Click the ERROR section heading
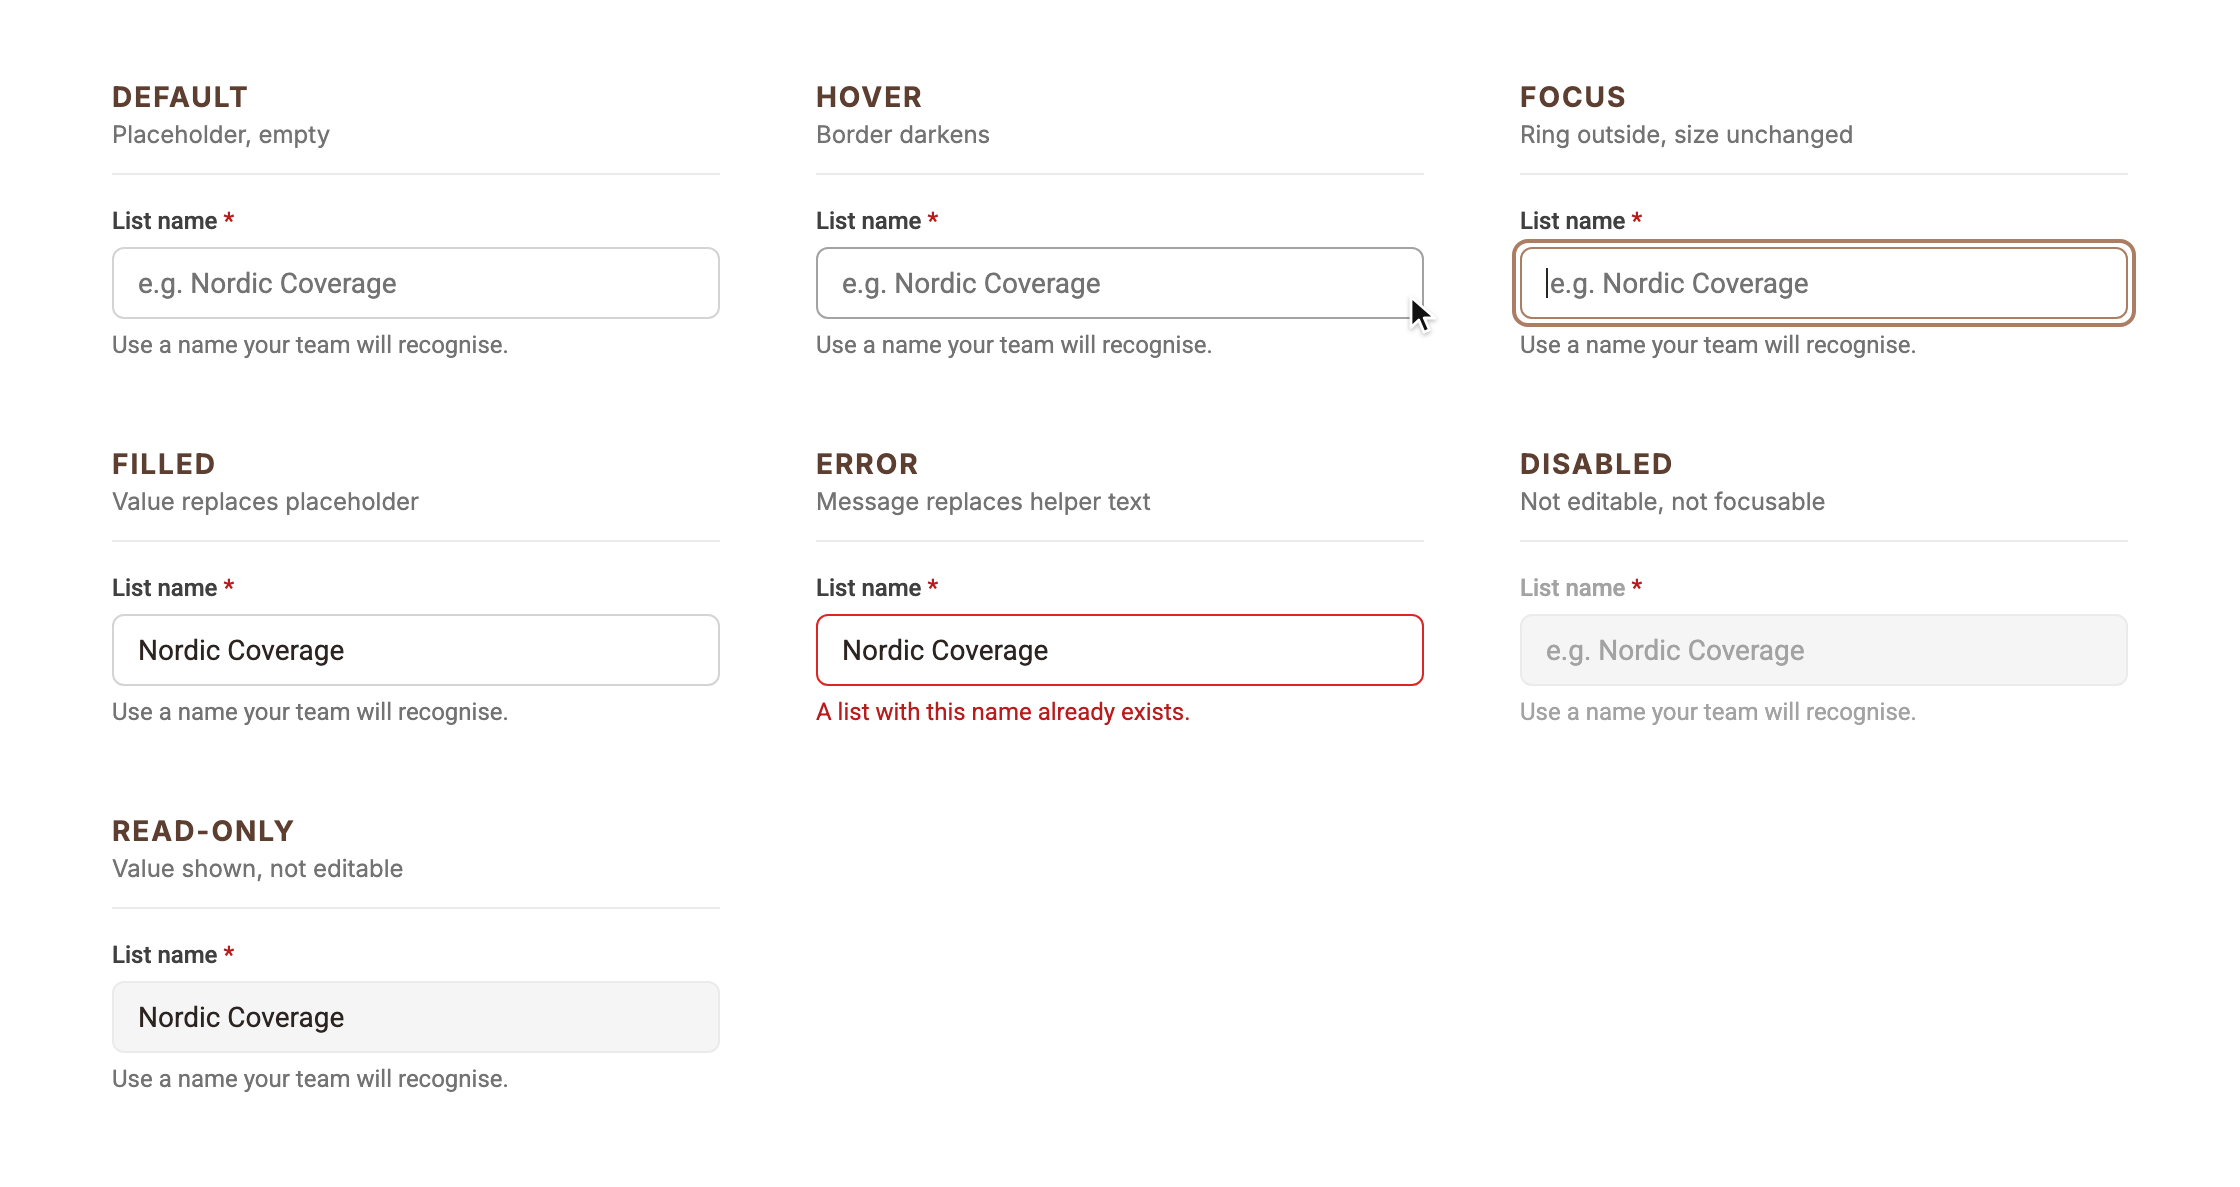Image resolution: width=2240 pixels, height=1187 pixels. [867, 464]
